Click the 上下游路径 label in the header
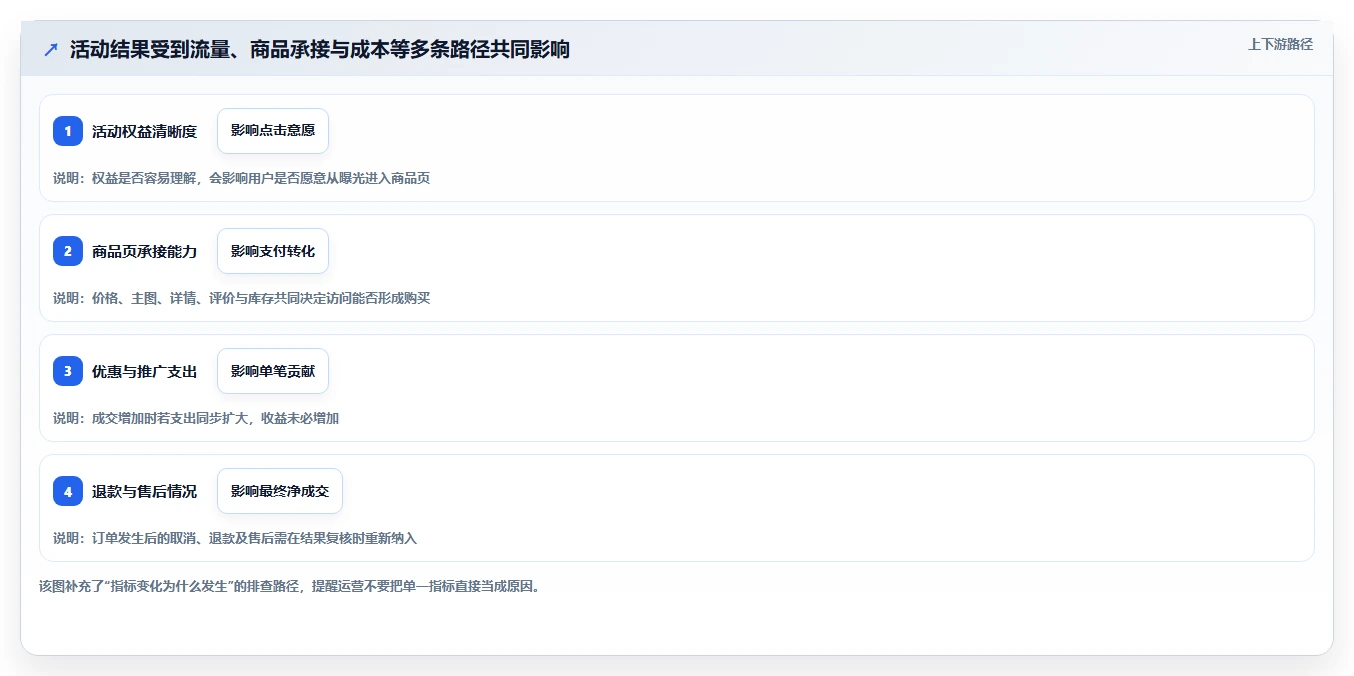The width and height of the screenshot is (1354, 676). [x=1280, y=44]
